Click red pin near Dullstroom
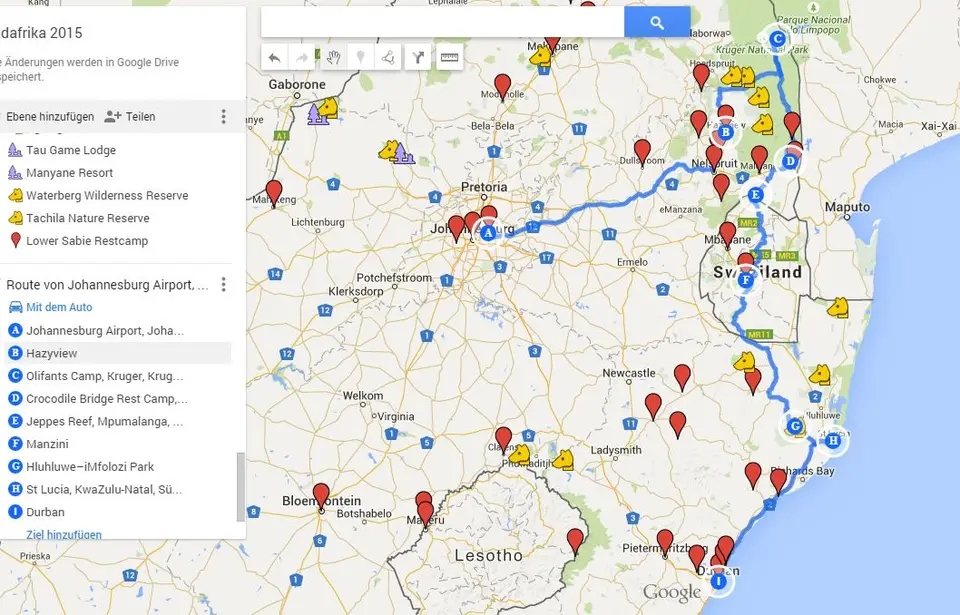This screenshot has height=615, width=960. coord(642,152)
